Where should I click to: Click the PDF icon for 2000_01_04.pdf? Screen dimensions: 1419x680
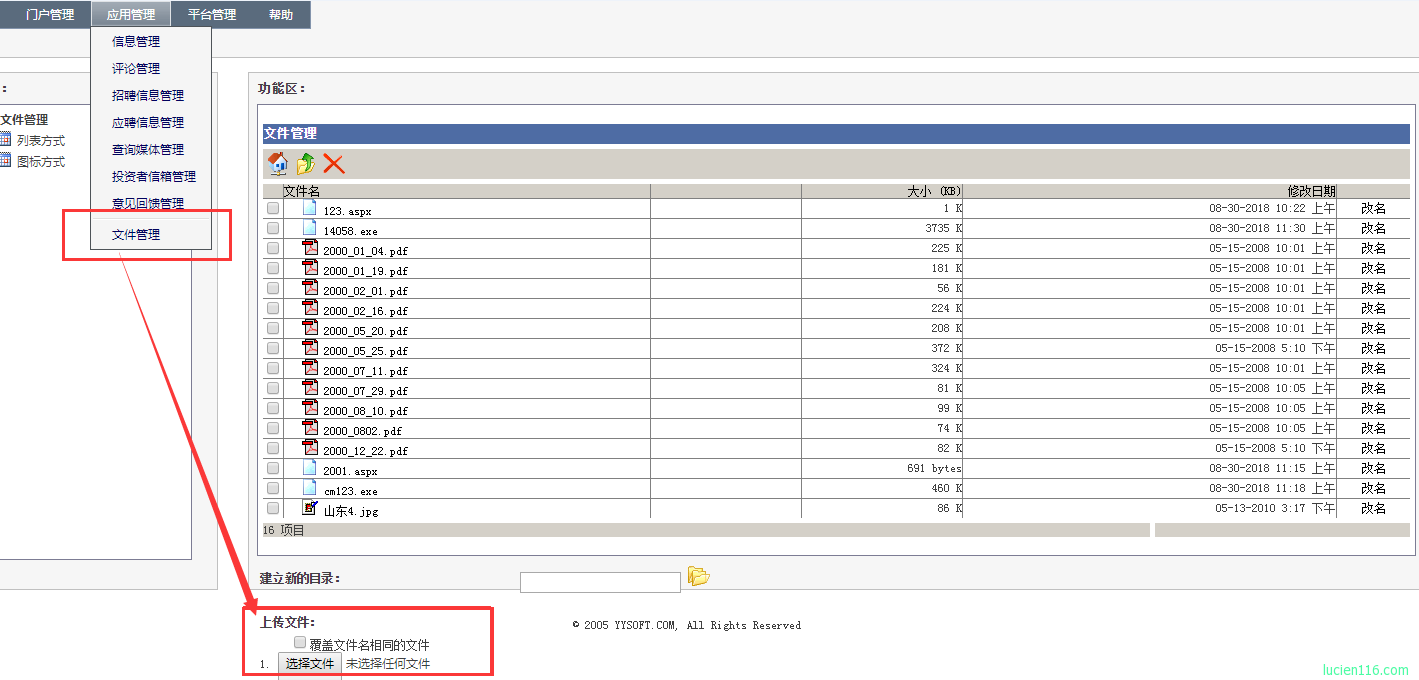point(310,248)
